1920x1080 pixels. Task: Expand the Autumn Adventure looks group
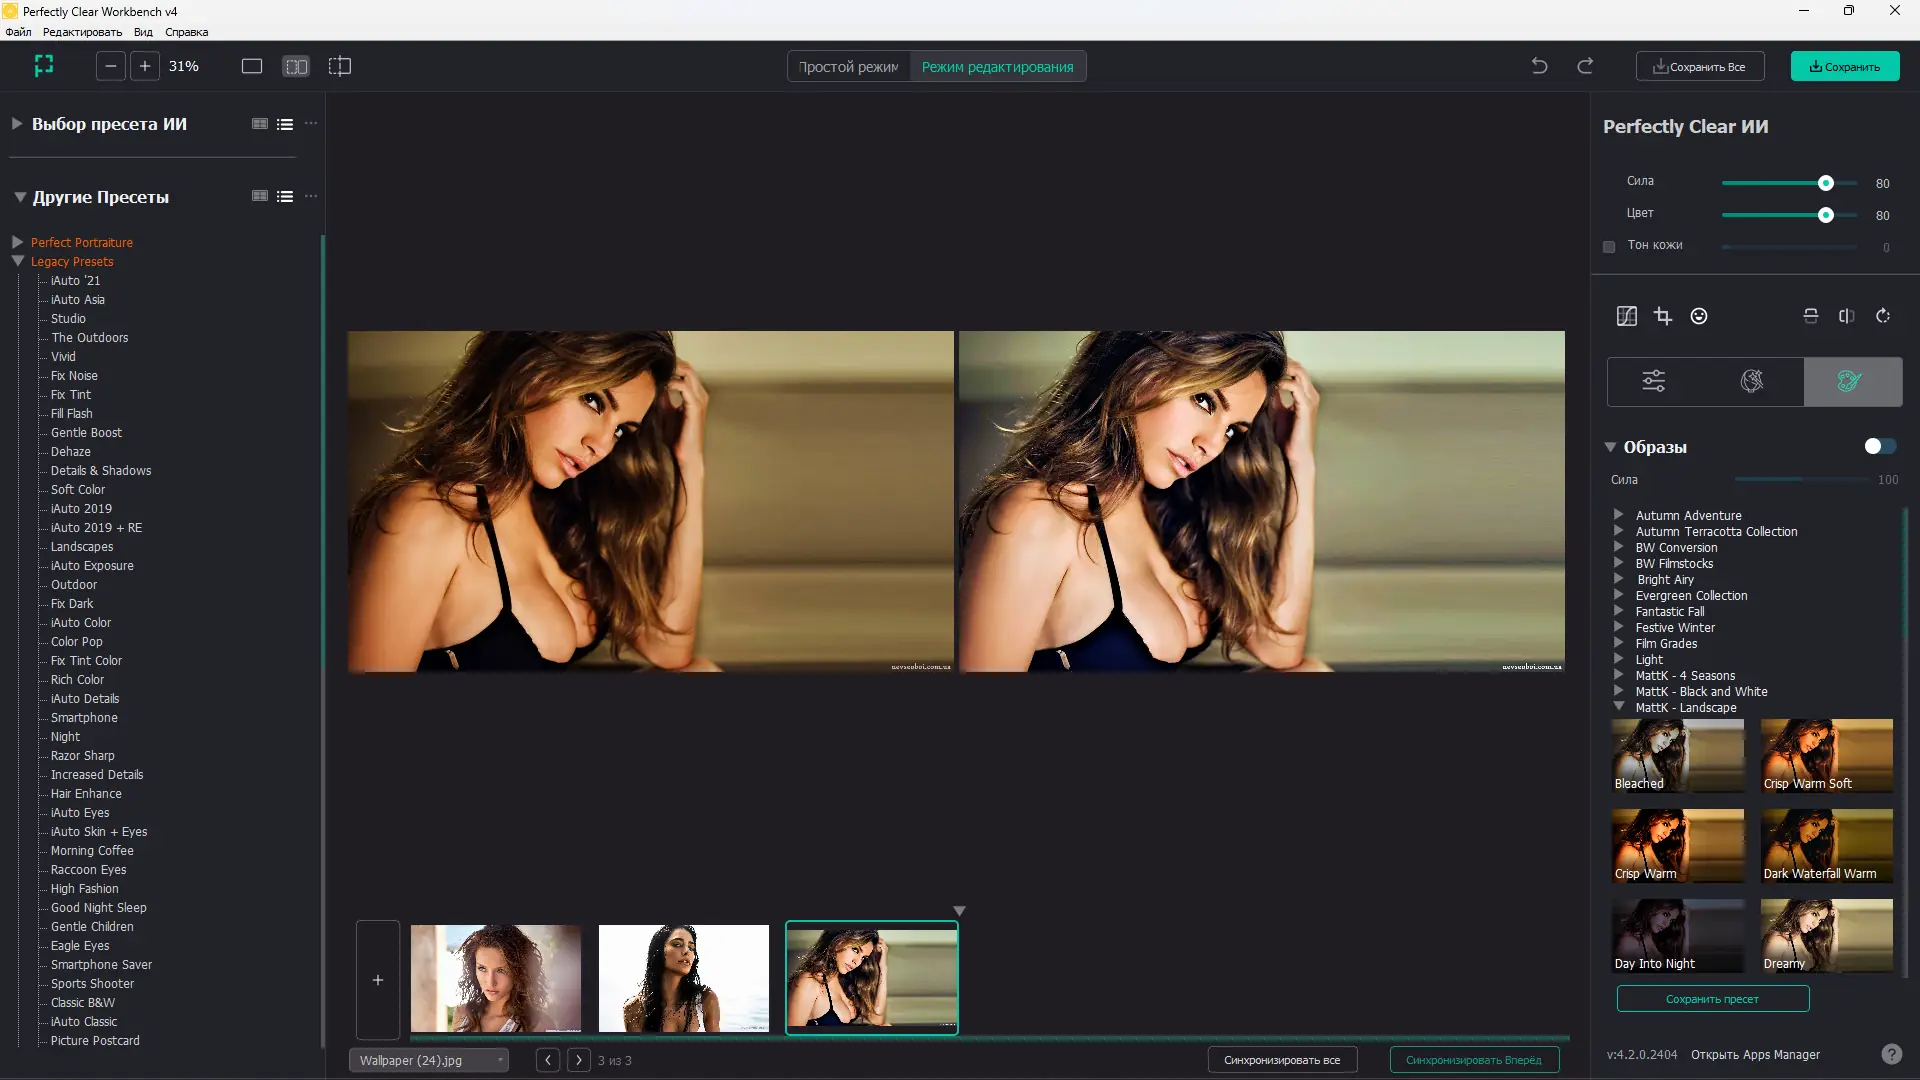(1618, 515)
